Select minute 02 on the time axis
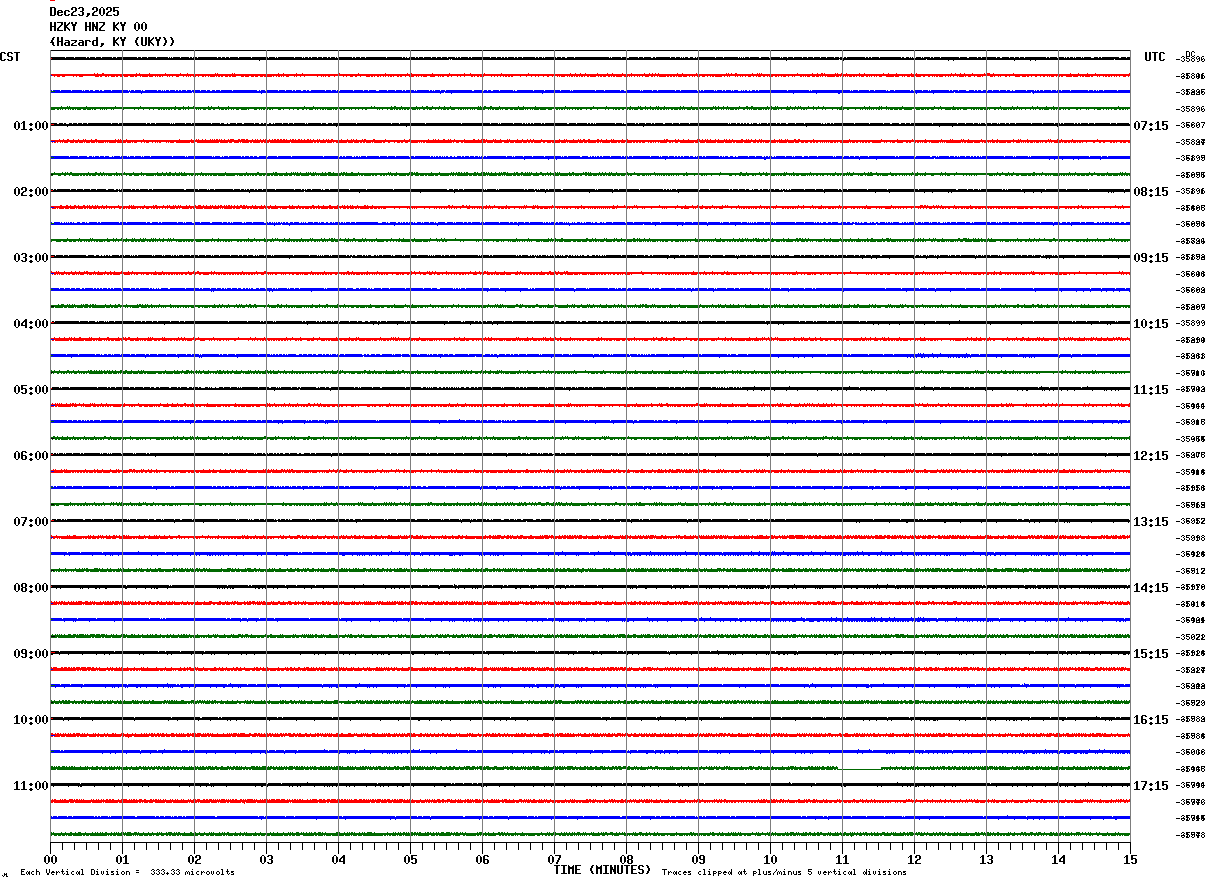1210x886 pixels. pyautogui.click(x=194, y=859)
